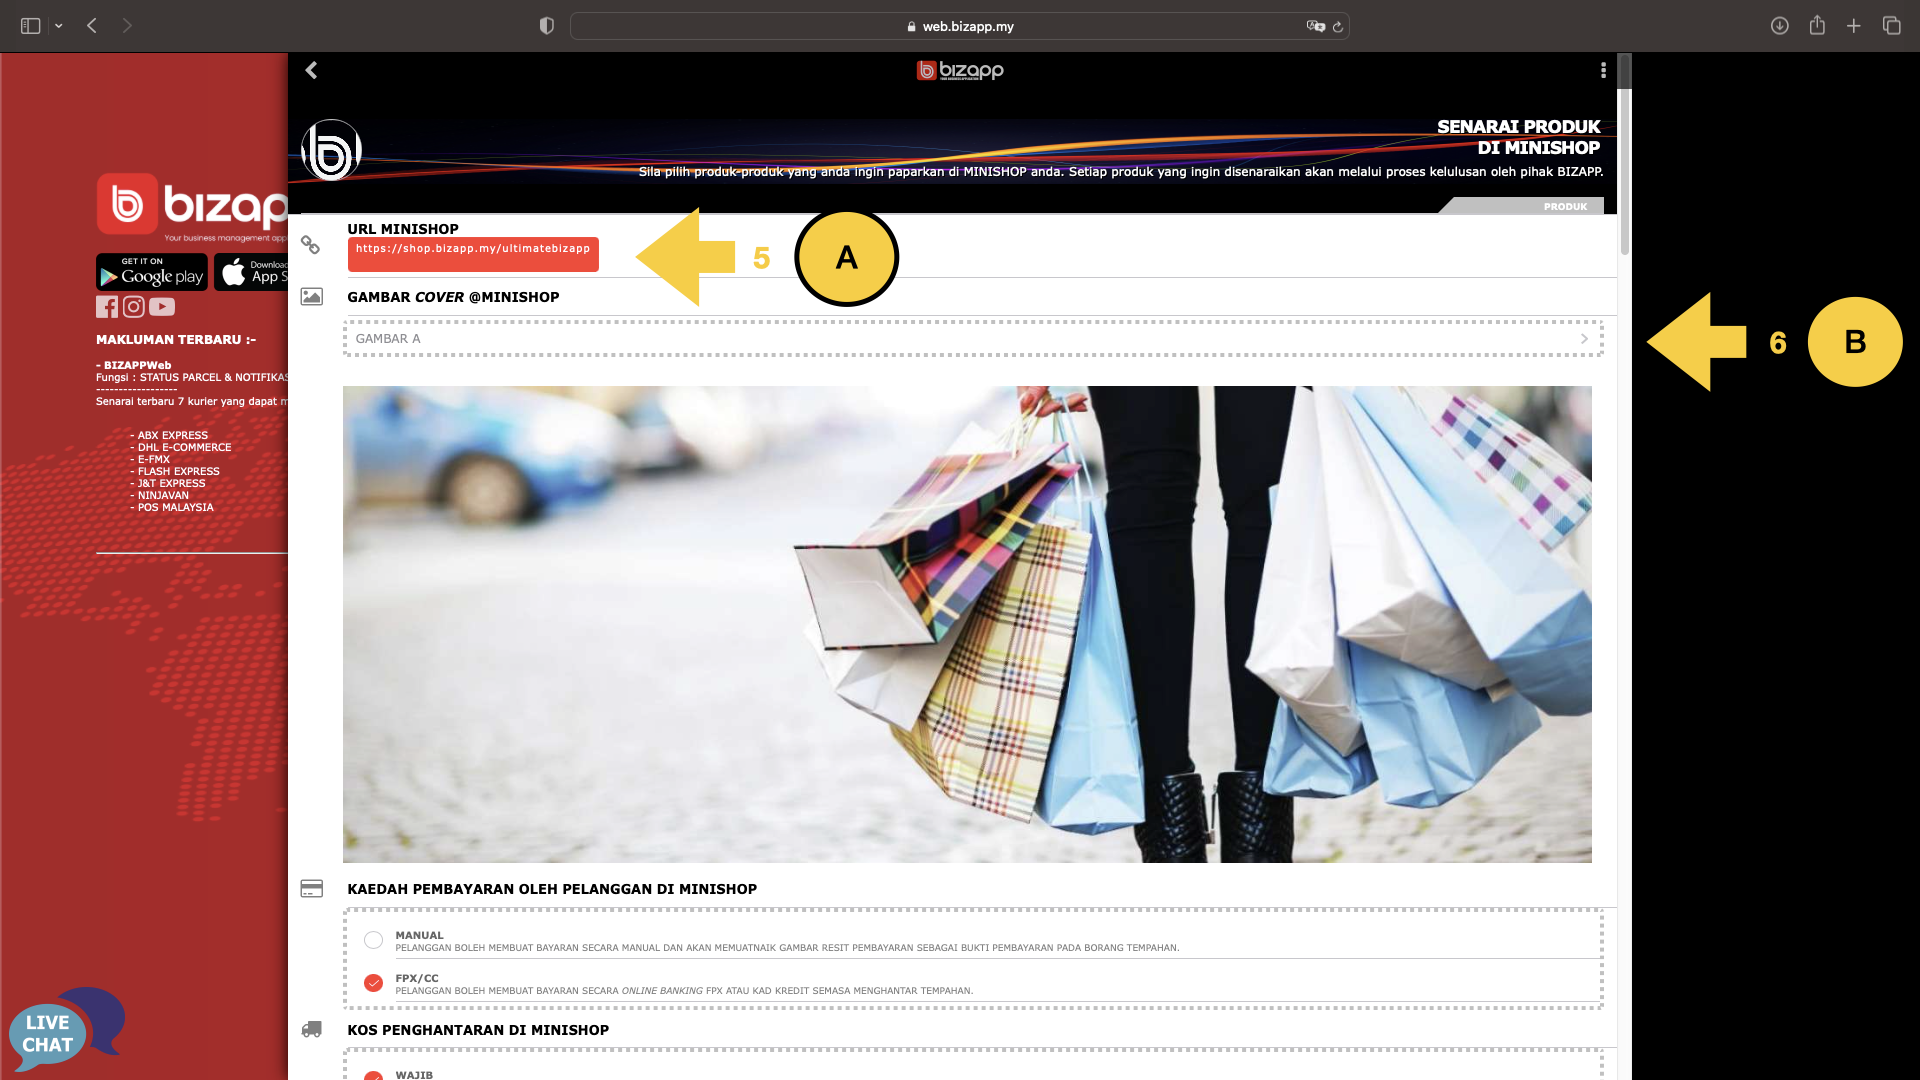Image resolution: width=1920 pixels, height=1080 pixels.
Task: Open a new tab with the plus icon
Action: coord(1854,26)
